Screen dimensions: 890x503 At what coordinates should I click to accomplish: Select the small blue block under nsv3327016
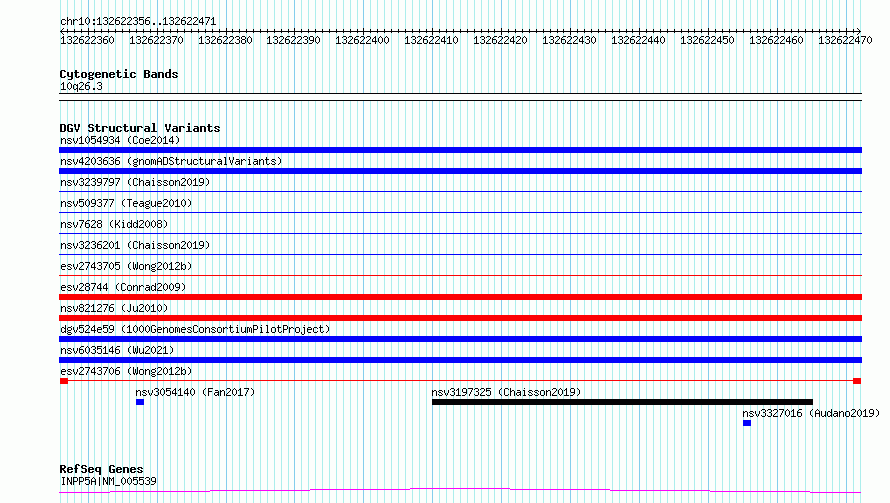click(x=747, y=423)
